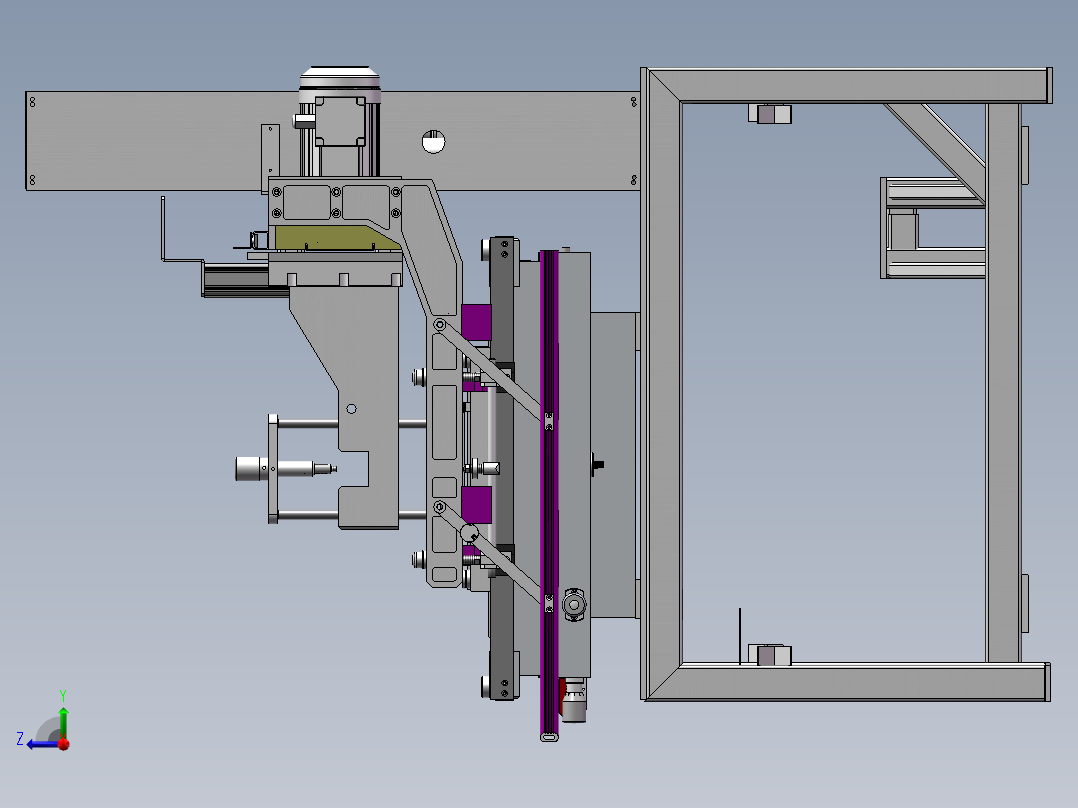Image resolution: width=1078 pixels, height=808 pixels.
Task: Select the upper link arm pivot pin
Action: 440,325
